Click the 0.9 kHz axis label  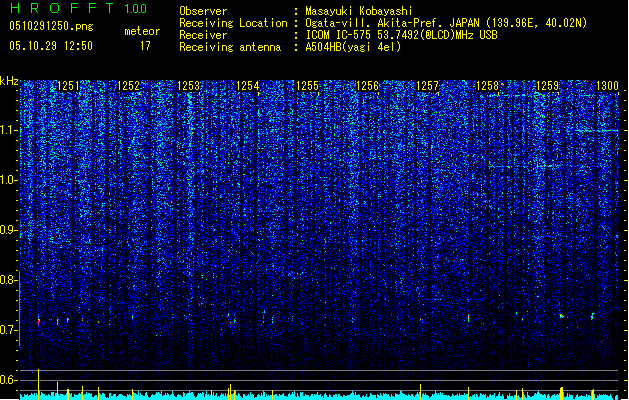(x=8, y=230)
